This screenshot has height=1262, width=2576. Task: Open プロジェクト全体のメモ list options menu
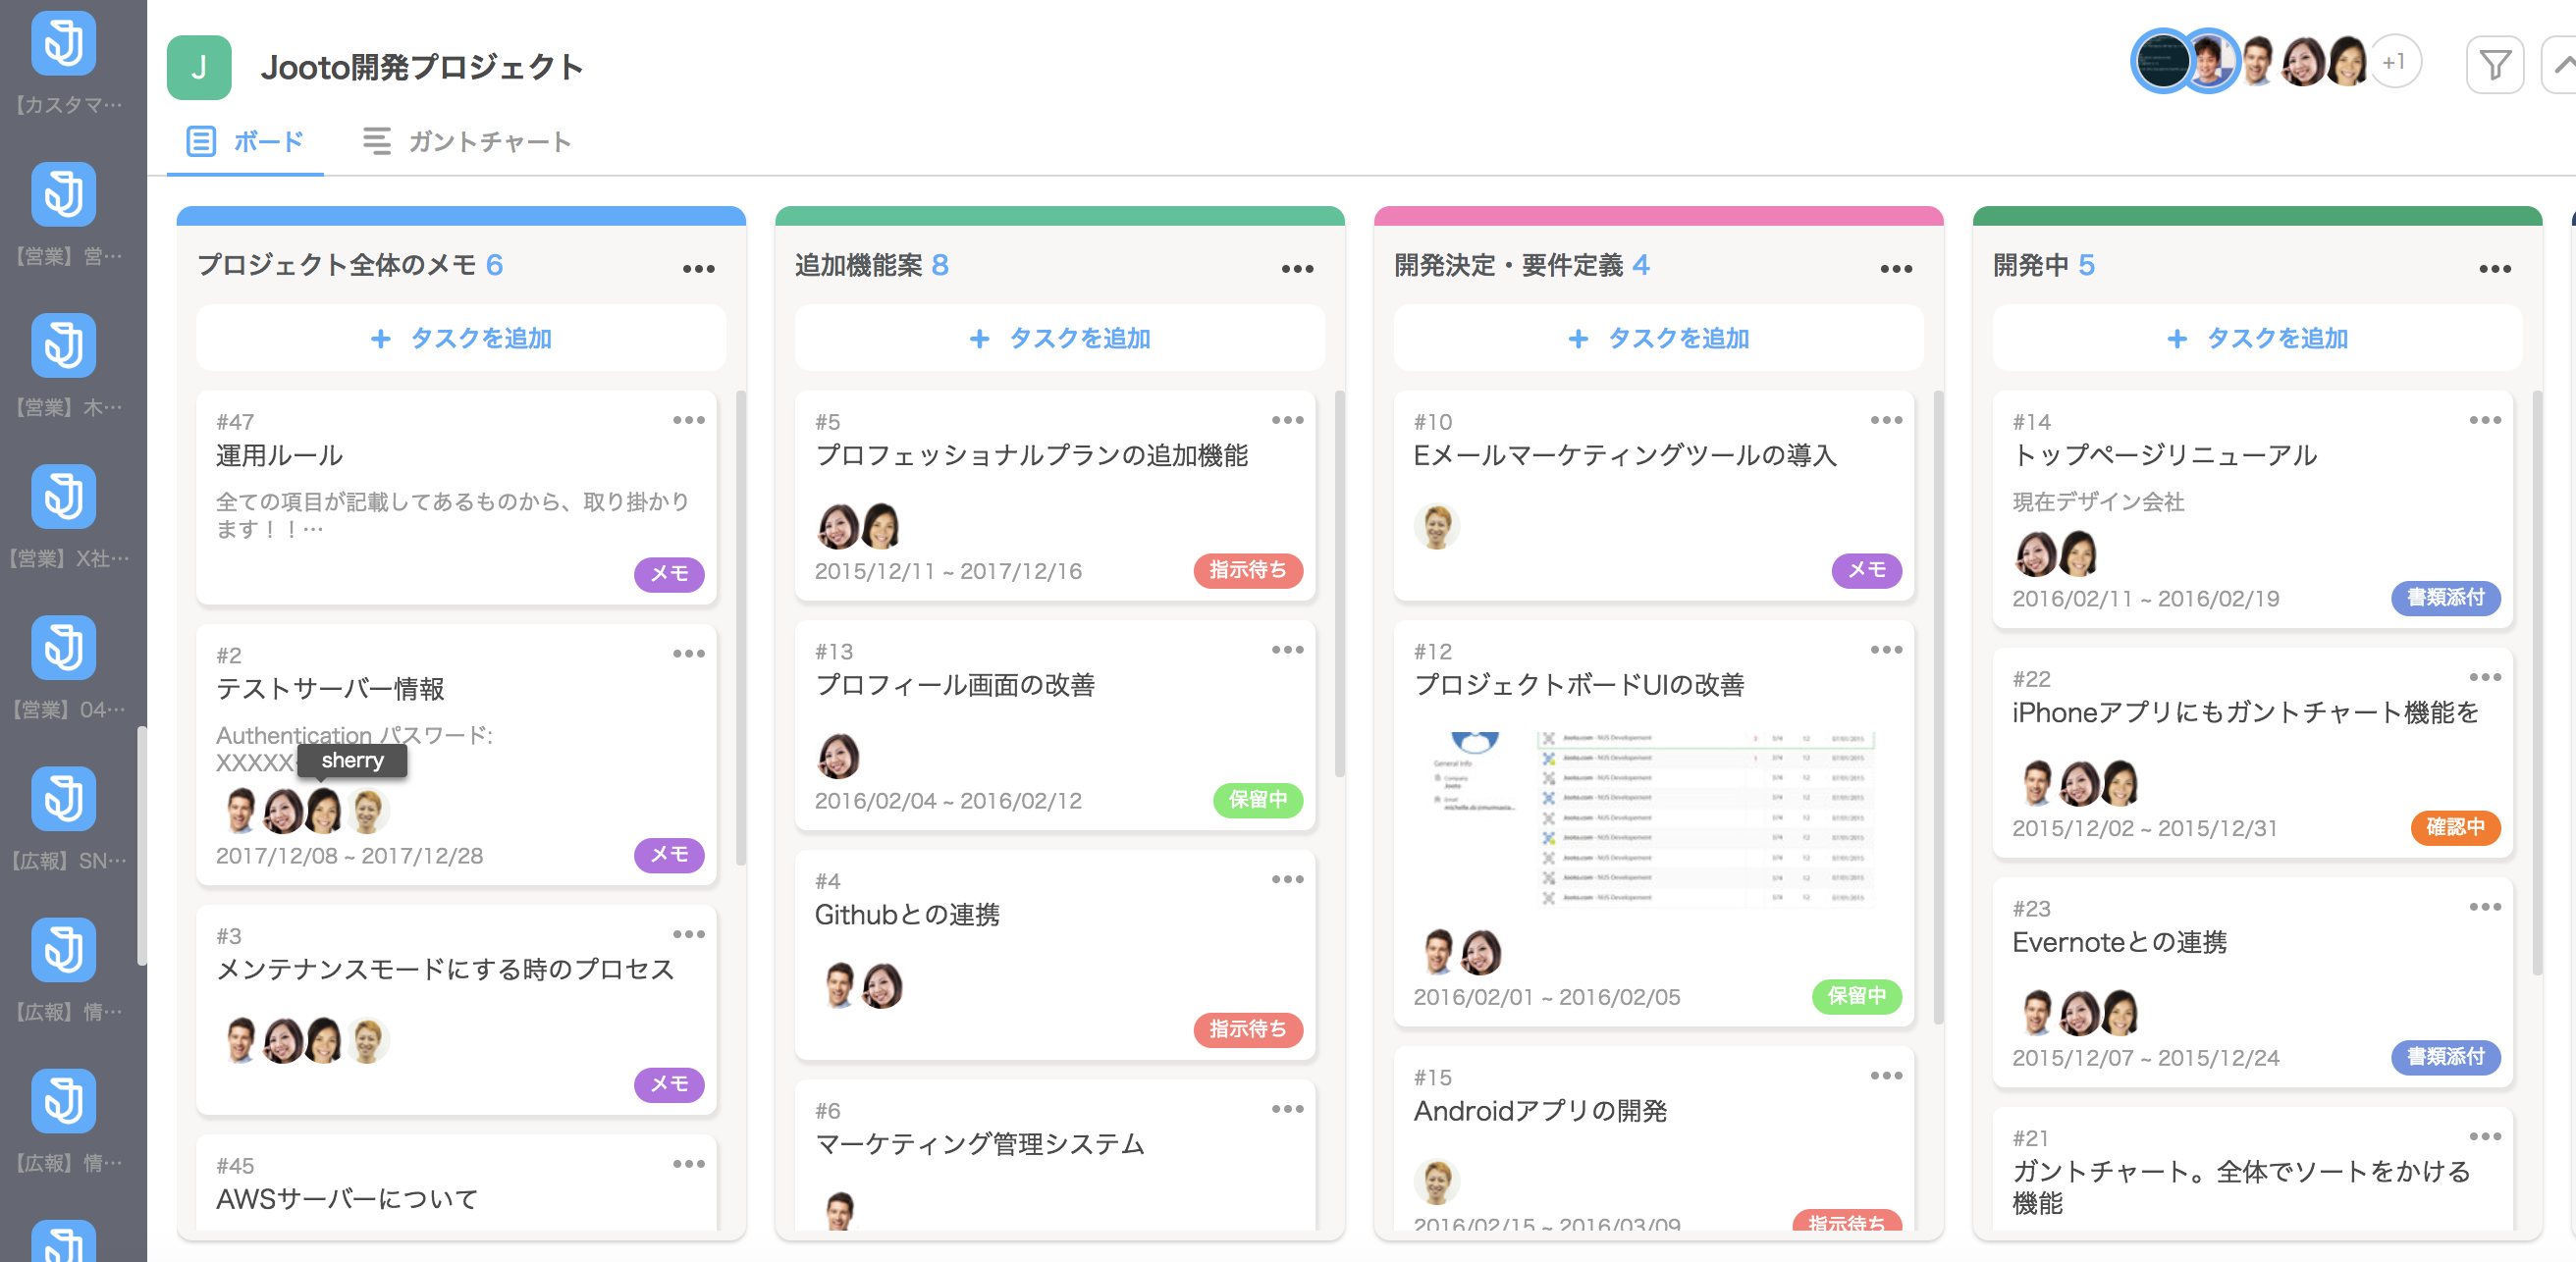[699, 268]
